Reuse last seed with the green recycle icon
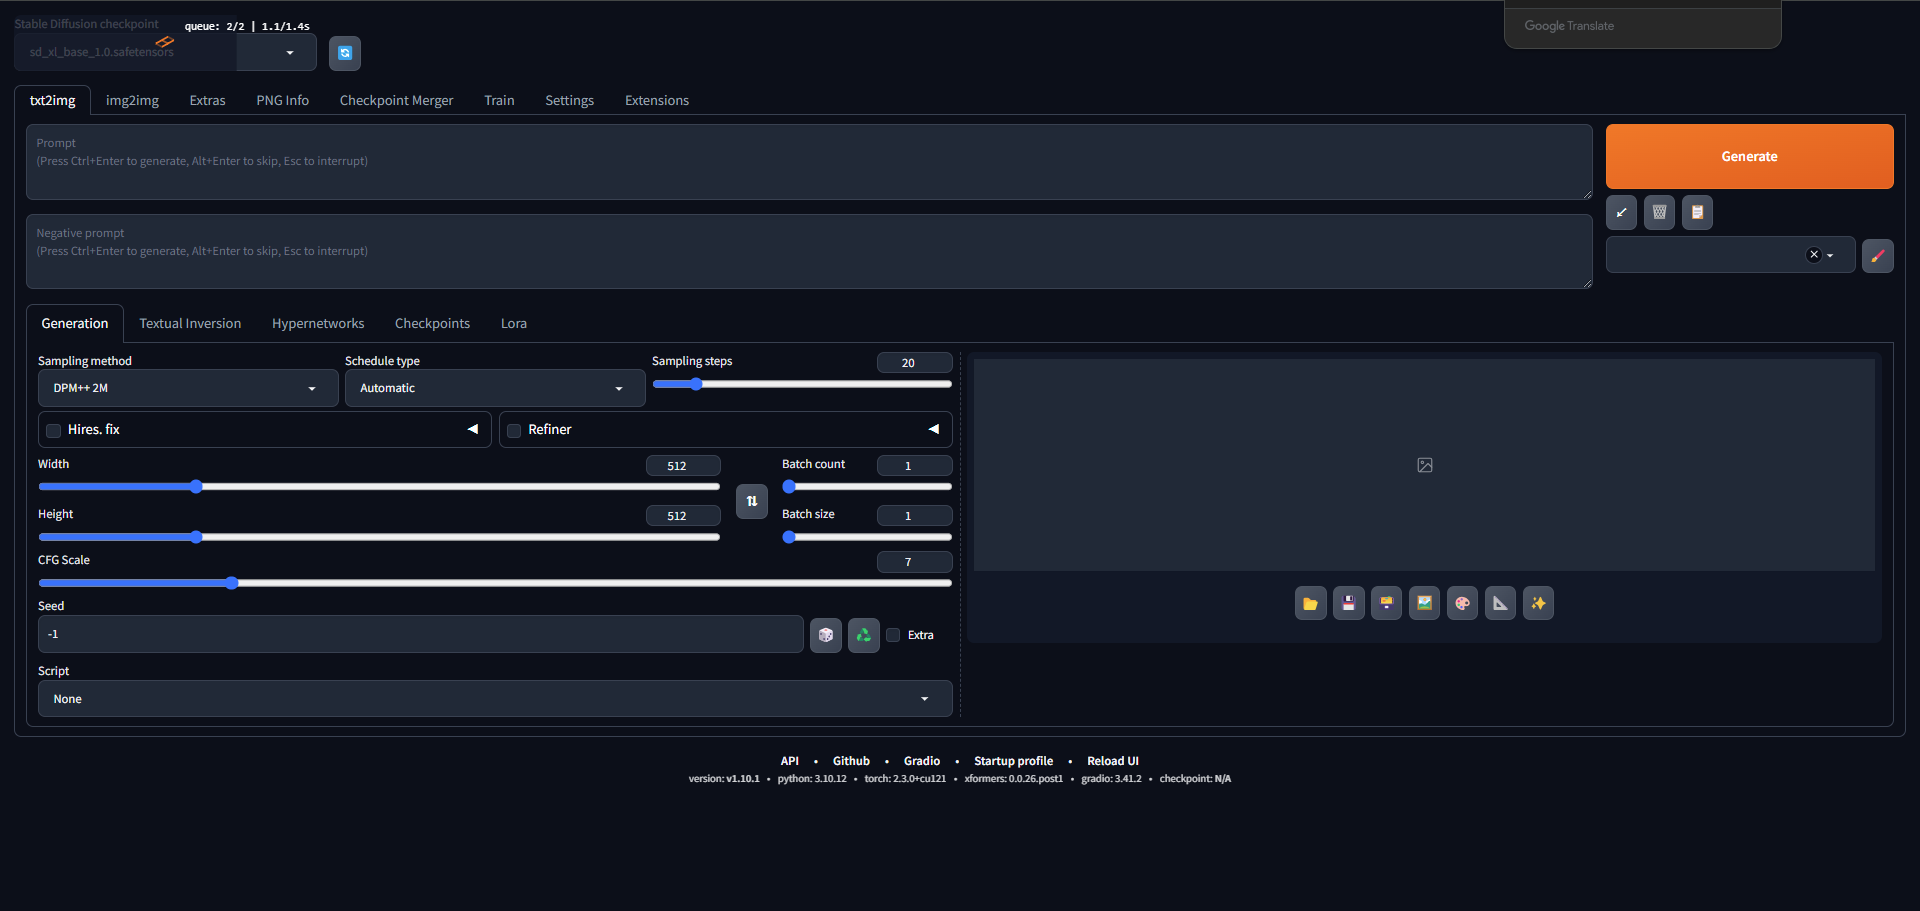 863,635
